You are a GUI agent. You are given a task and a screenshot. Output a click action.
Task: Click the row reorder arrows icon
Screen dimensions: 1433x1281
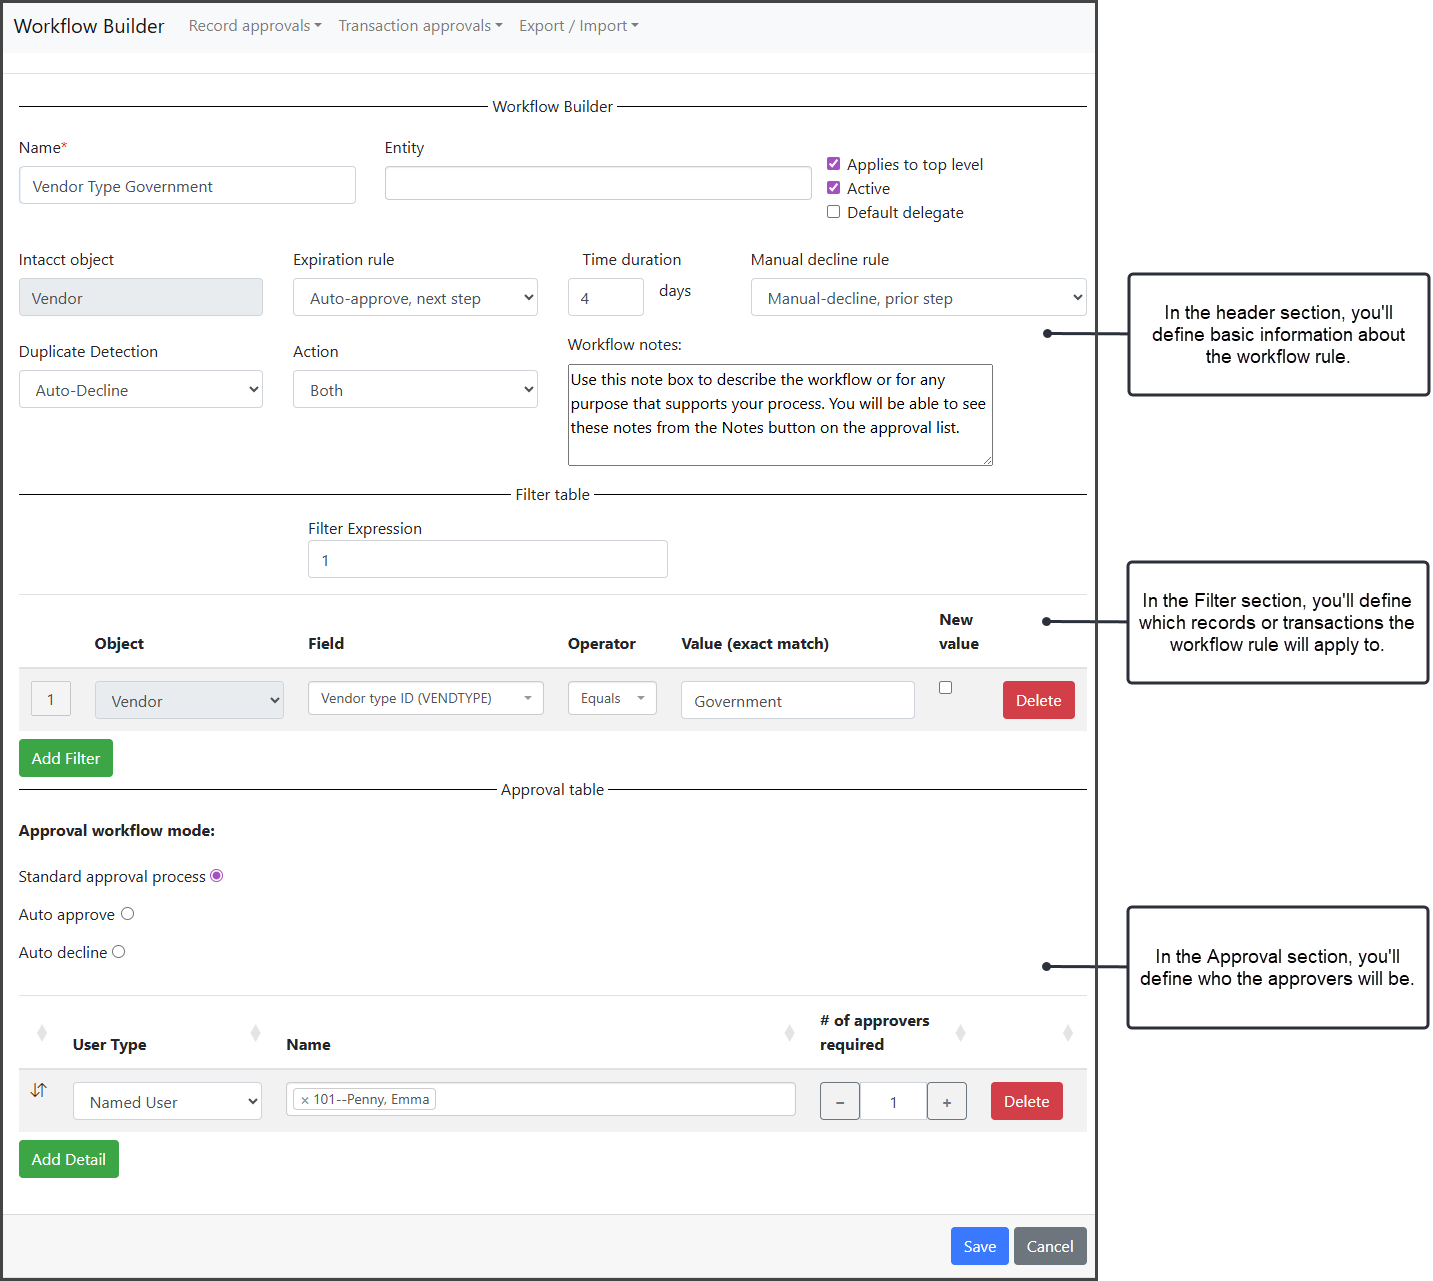pyautogui.click(x=38, y=1090)
